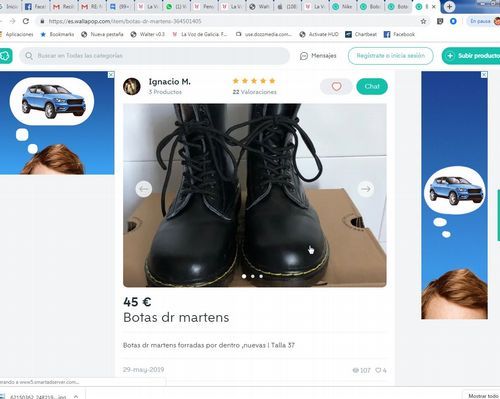Open the downloaded jpg file in downloads bar

click(x=37, y=396)
